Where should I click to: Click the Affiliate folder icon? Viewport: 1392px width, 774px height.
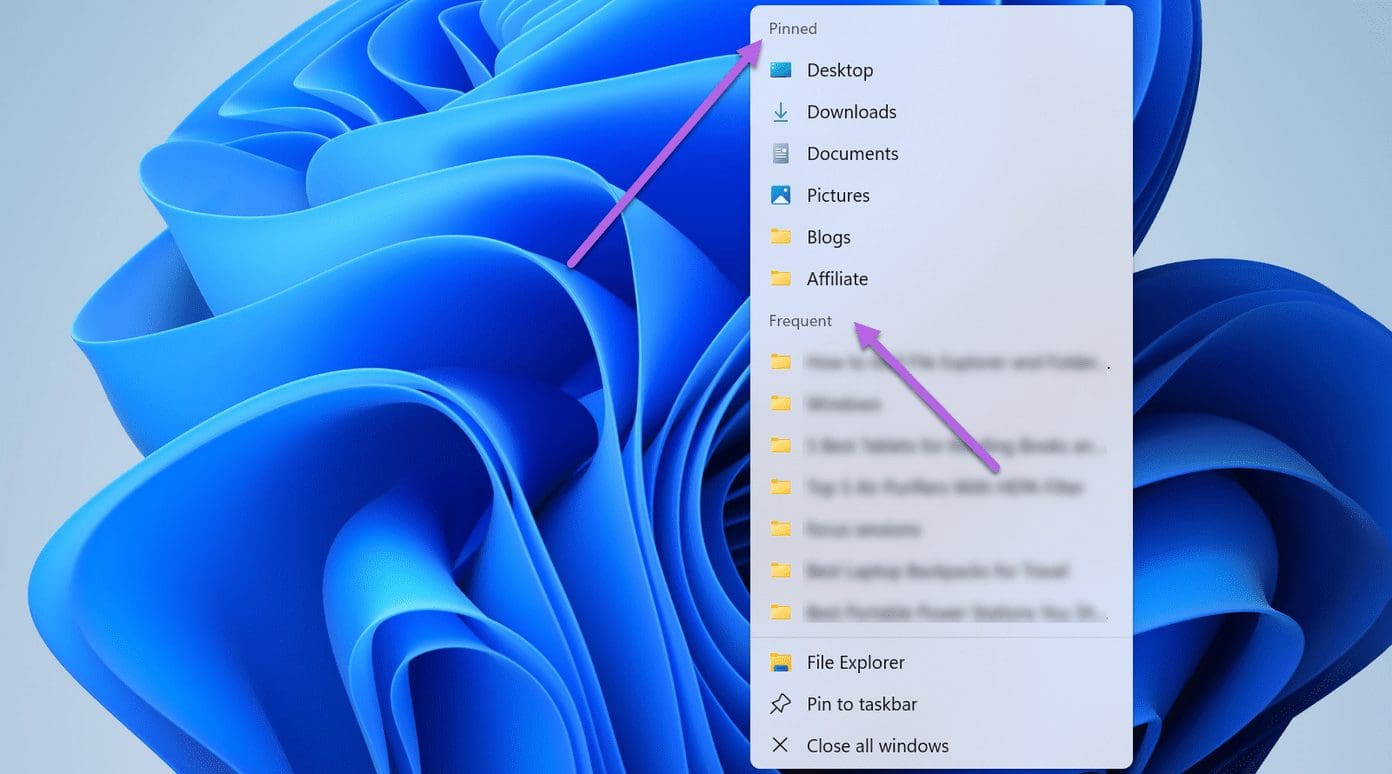click(x=781, y=279)
